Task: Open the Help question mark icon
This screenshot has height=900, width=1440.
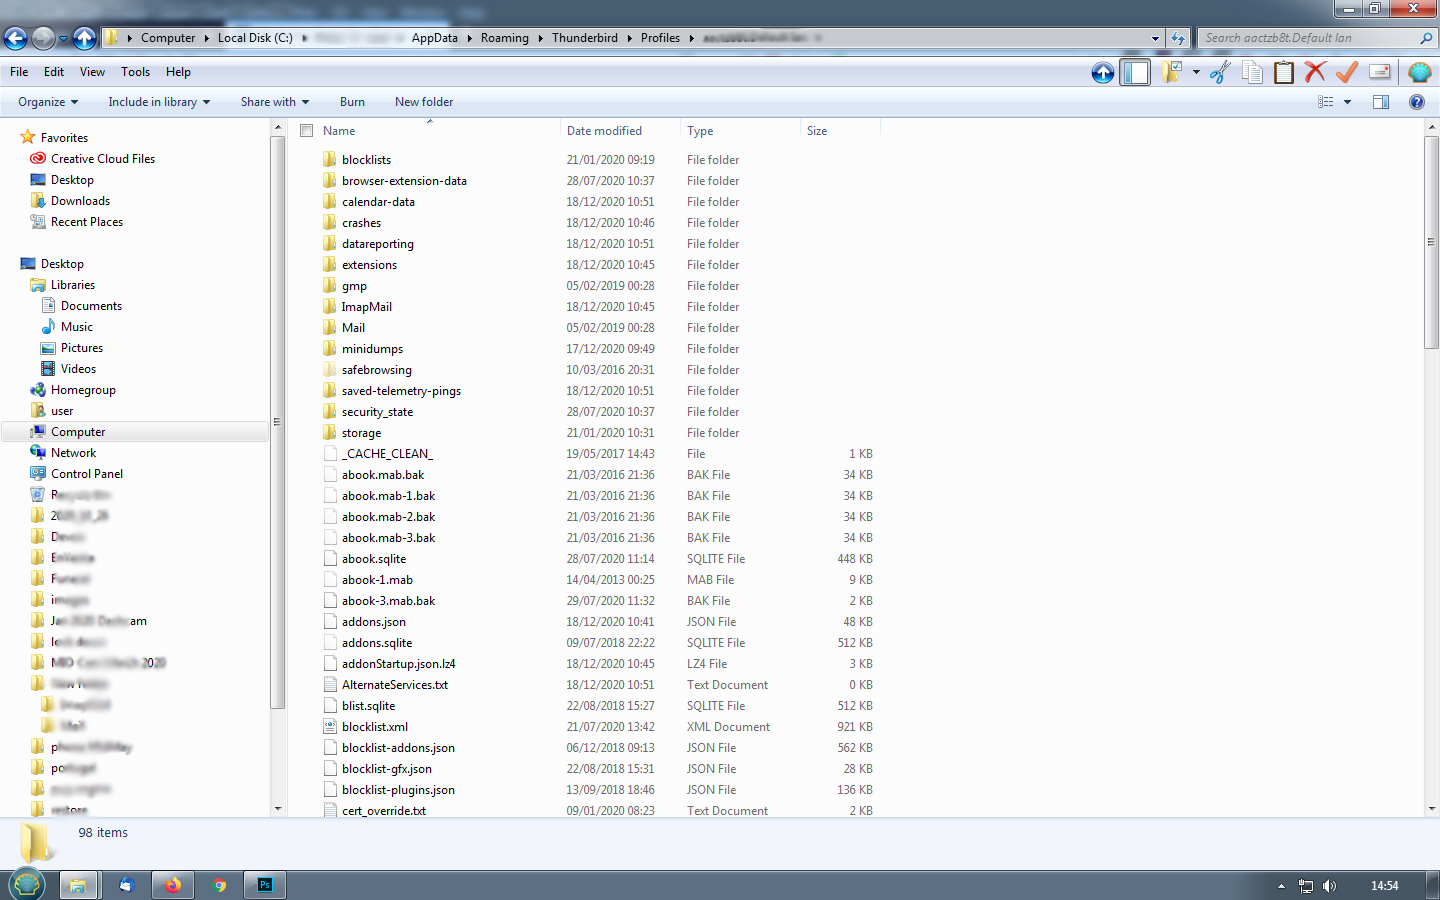Action: click(1417, 102)
